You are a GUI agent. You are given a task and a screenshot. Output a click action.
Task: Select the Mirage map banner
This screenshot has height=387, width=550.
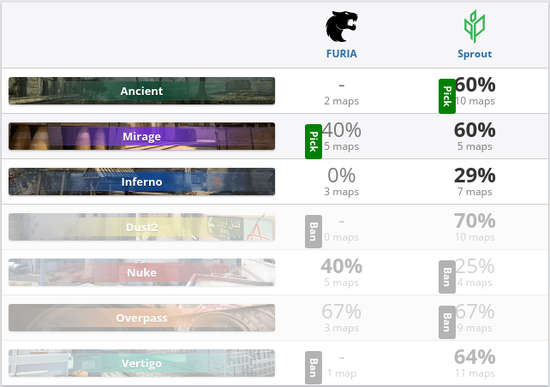tap(142, 136)
